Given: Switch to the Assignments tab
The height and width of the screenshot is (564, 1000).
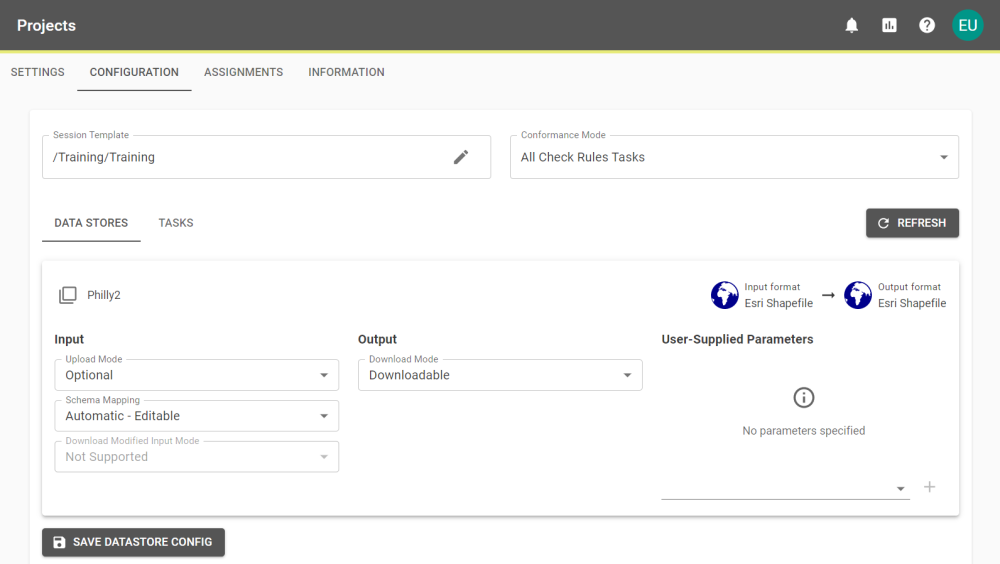Looking at the screenshot, I should click(x=243, y=72).
